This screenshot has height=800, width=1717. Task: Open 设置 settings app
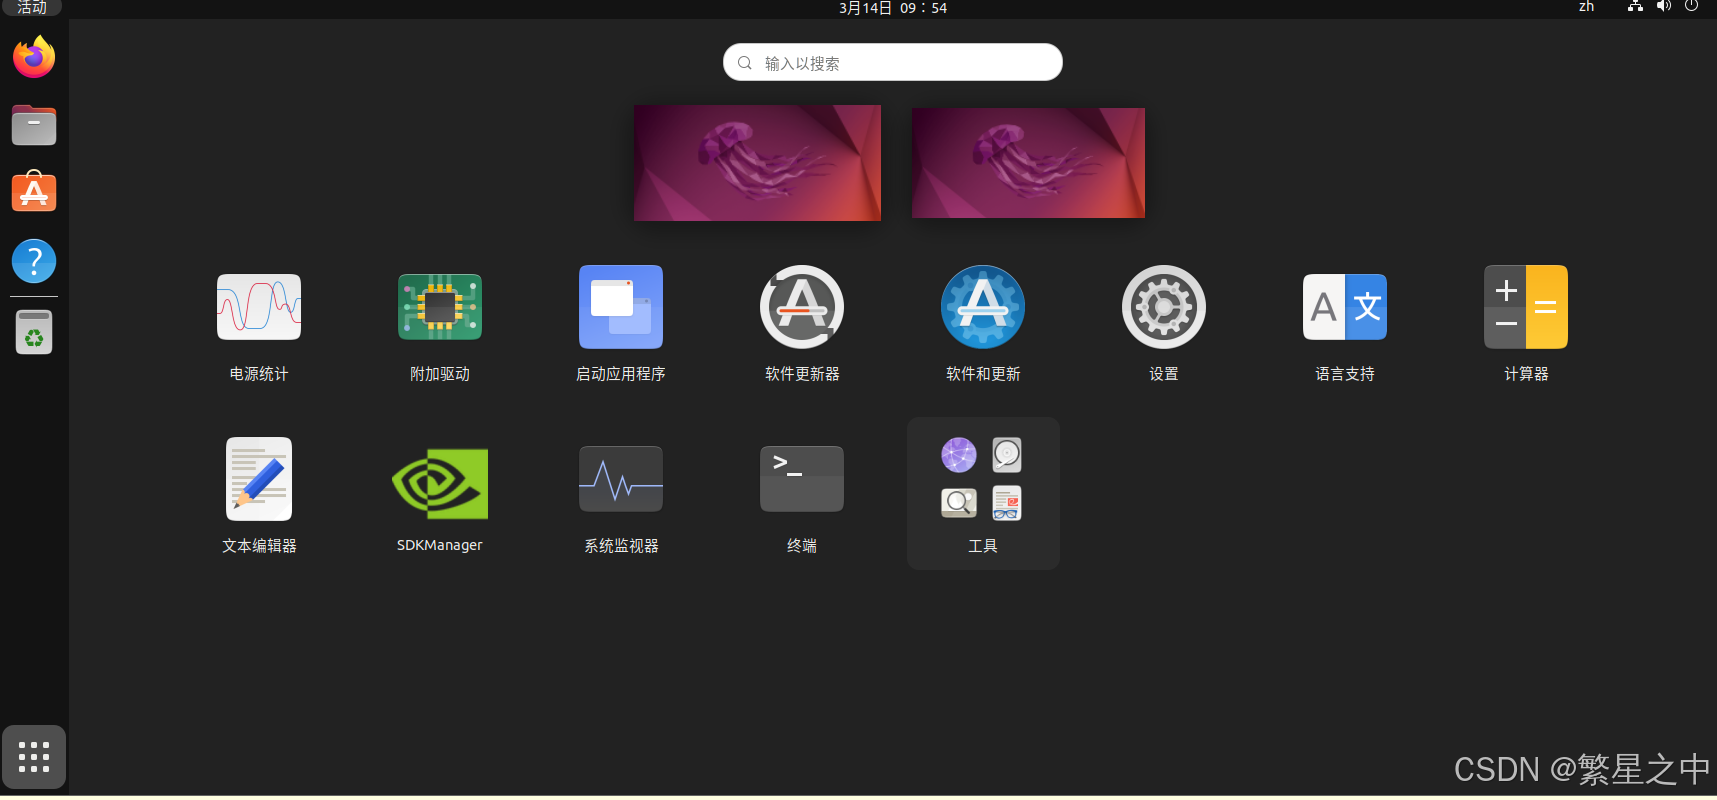pyautogui.click(x=1164, y=307)
